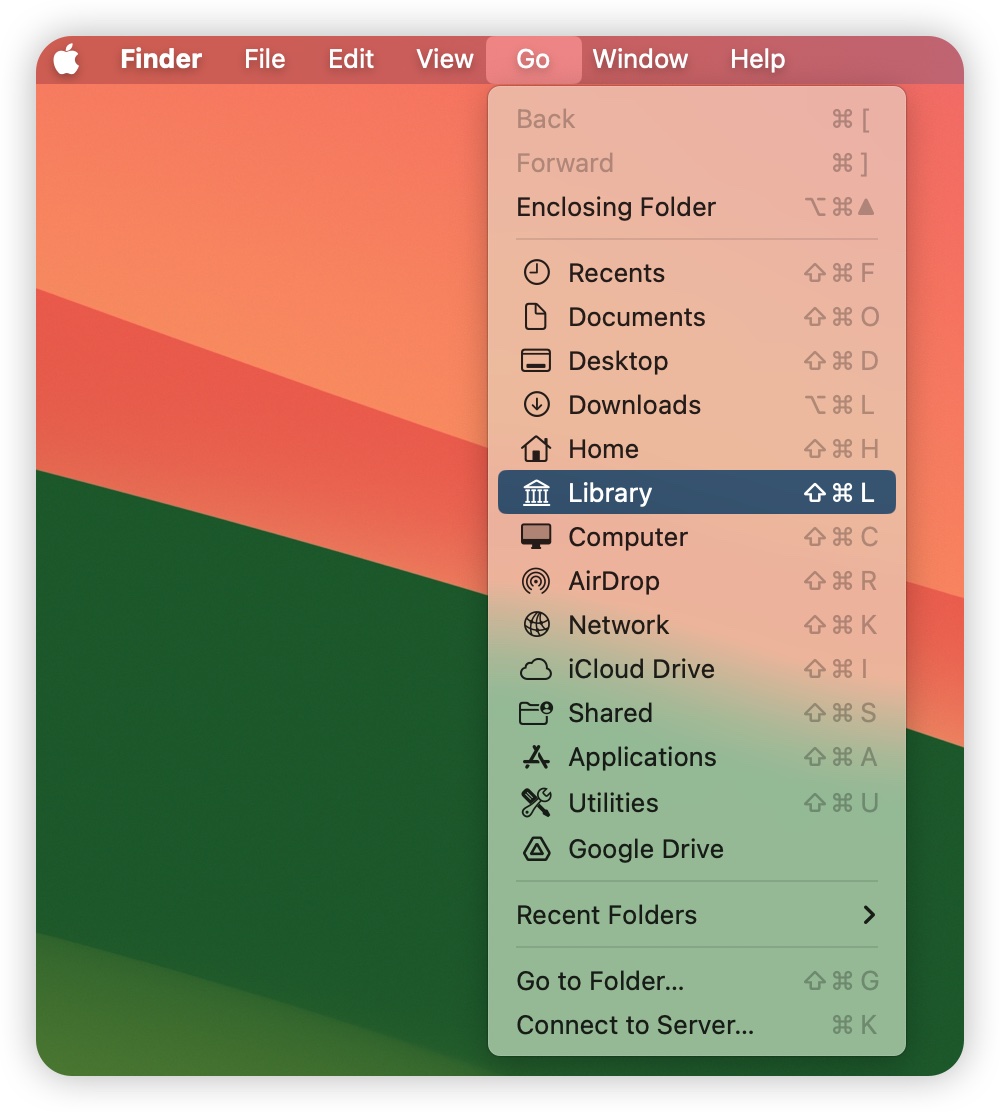
Task: Click the Downloads arrow icon
Action: (536, 404)
